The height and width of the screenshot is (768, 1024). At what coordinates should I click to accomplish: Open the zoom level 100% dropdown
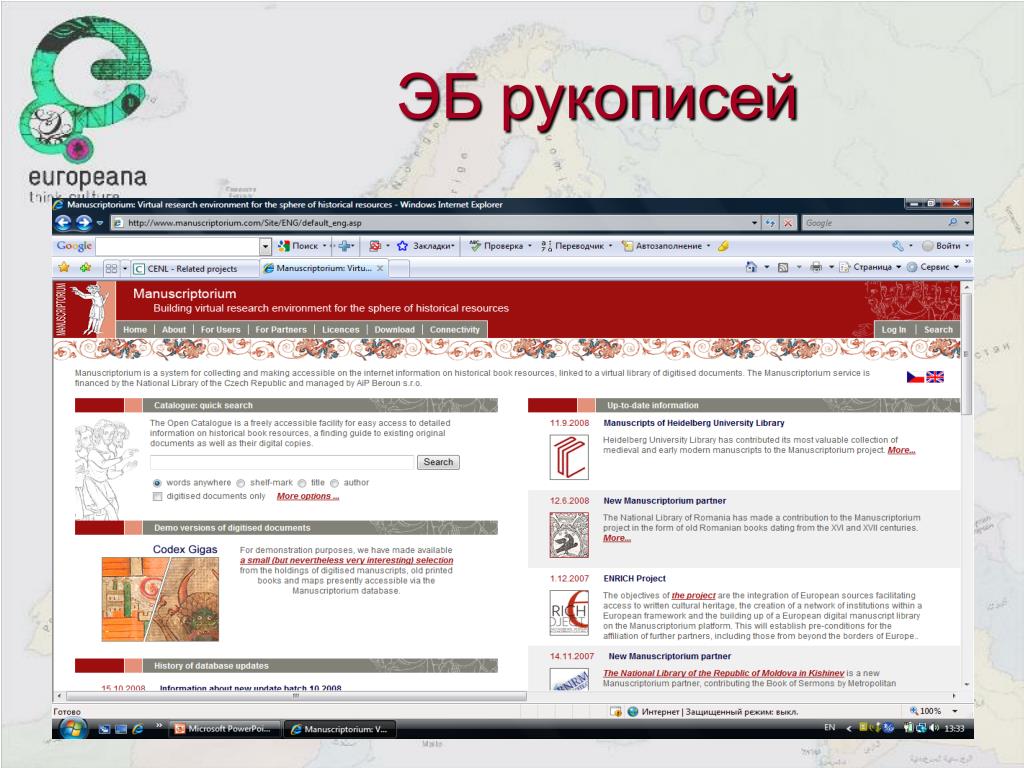[955, 711]
